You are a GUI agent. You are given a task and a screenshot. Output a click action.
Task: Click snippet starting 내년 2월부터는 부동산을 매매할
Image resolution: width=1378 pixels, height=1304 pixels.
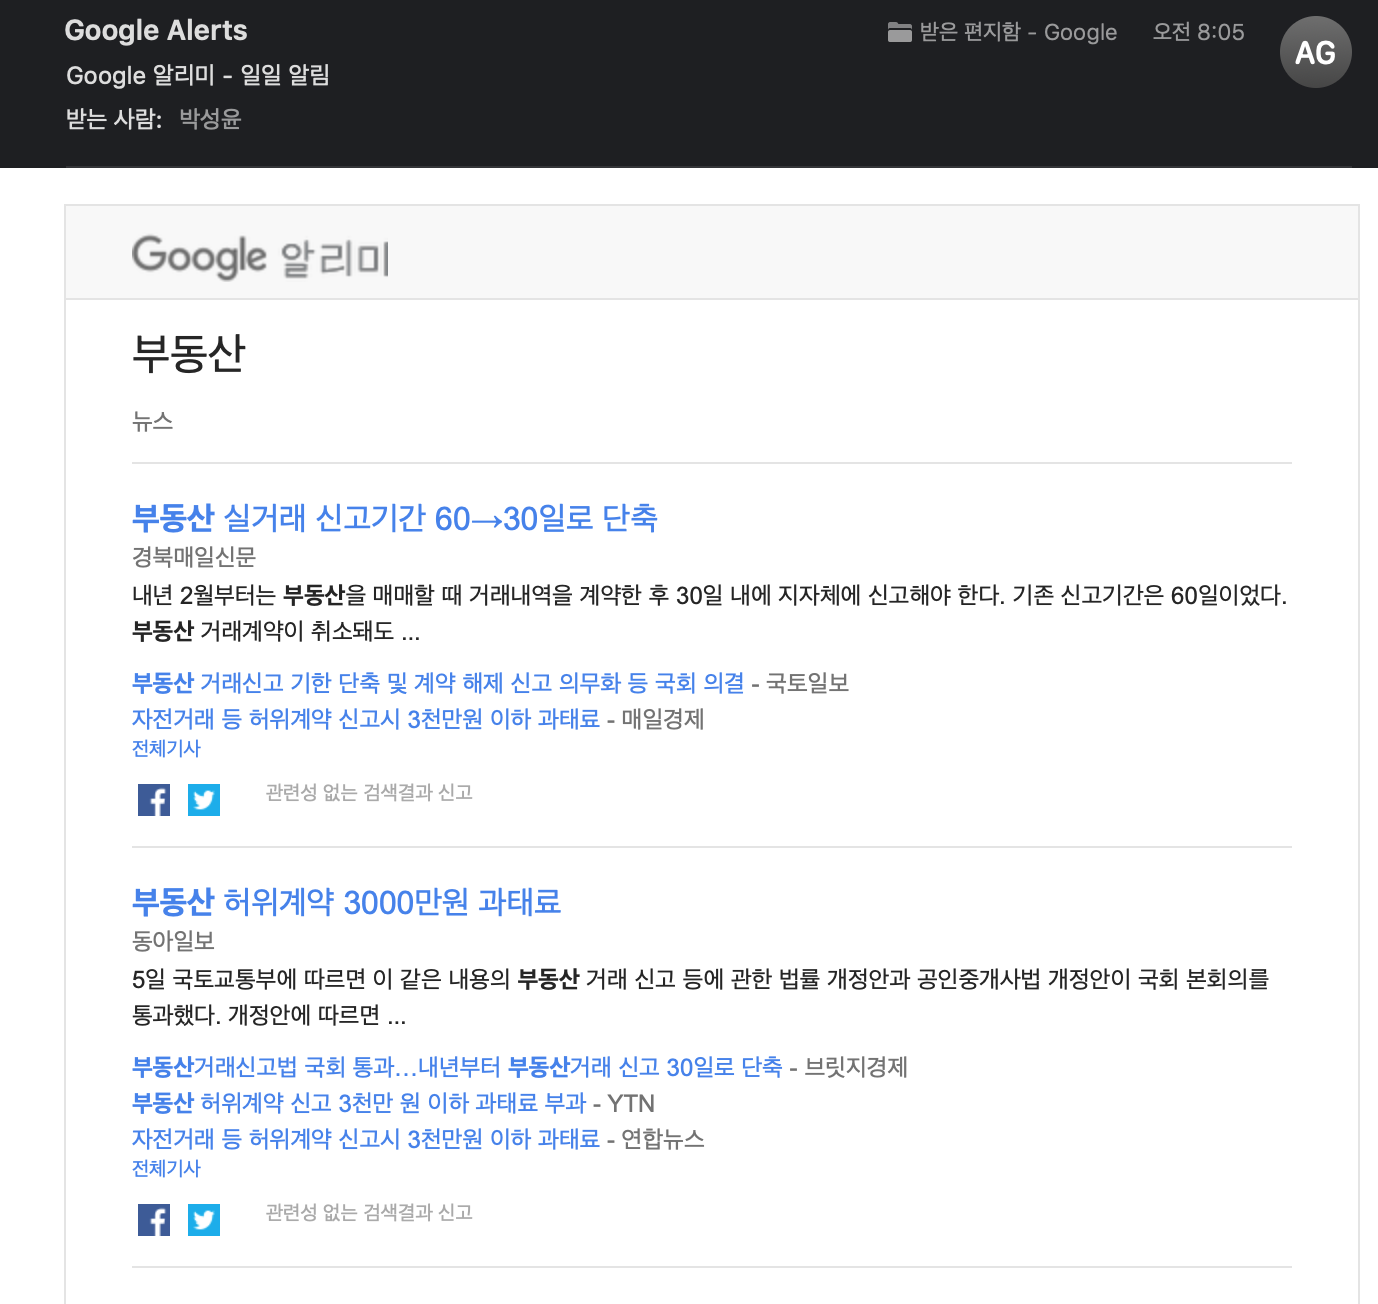point(709,613)
